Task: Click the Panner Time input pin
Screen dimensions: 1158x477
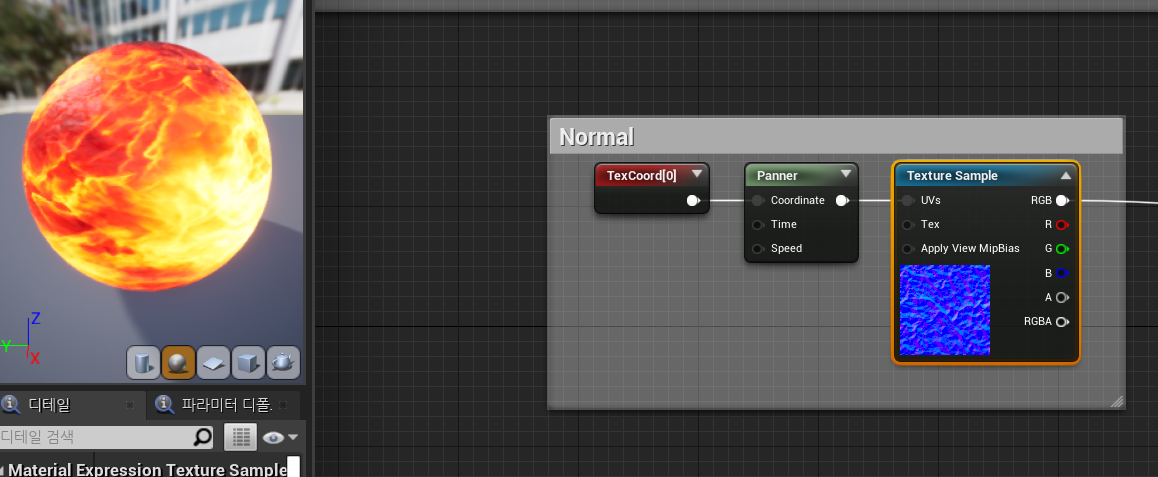Action: 758,224
